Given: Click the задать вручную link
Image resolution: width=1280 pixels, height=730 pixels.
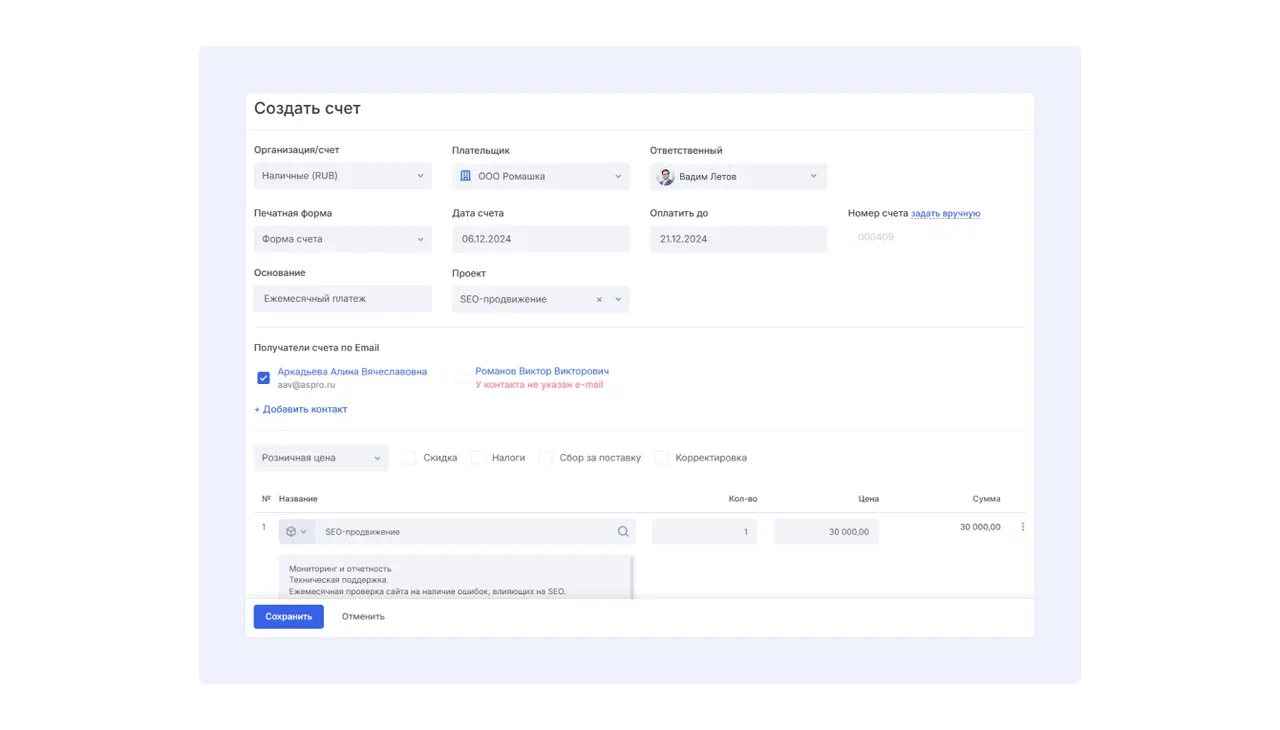Looking at the screenshot, I should click(945, 213).
